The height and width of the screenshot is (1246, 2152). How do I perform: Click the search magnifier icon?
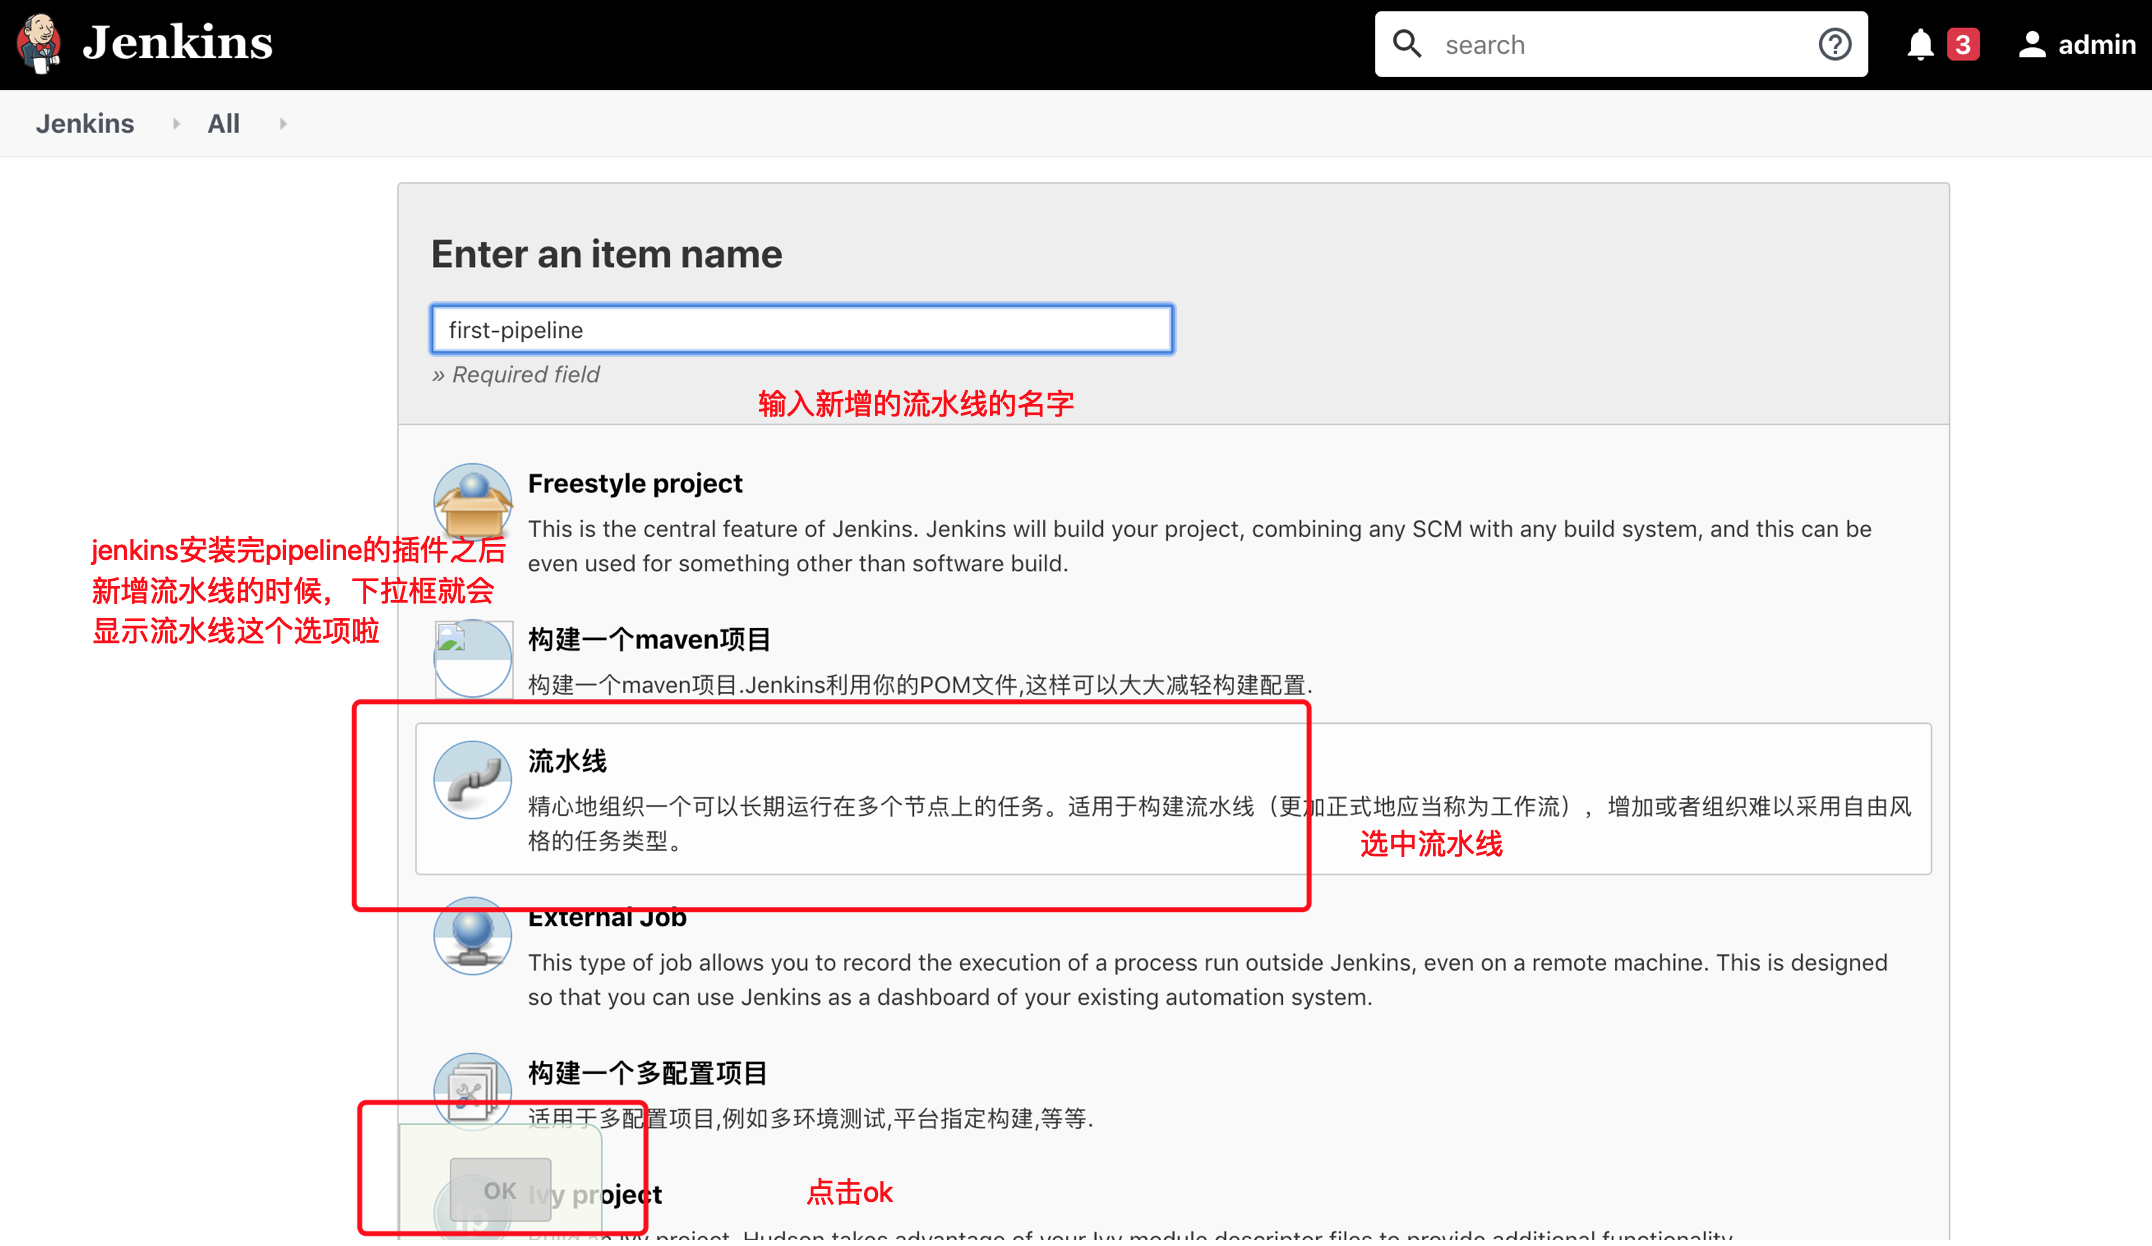(x=1407, y=44)
